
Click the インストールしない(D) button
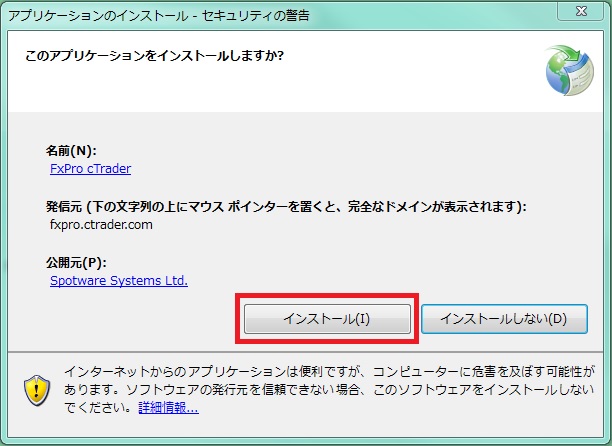tap(504, 319)
